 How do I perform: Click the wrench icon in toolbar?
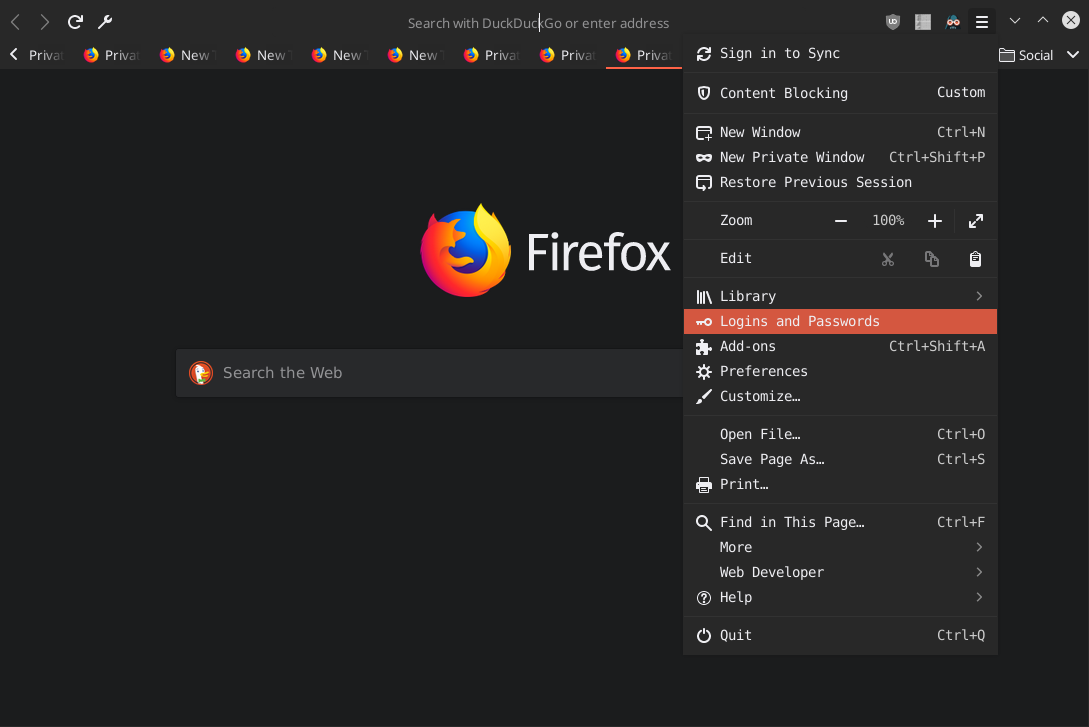[105, 22]
